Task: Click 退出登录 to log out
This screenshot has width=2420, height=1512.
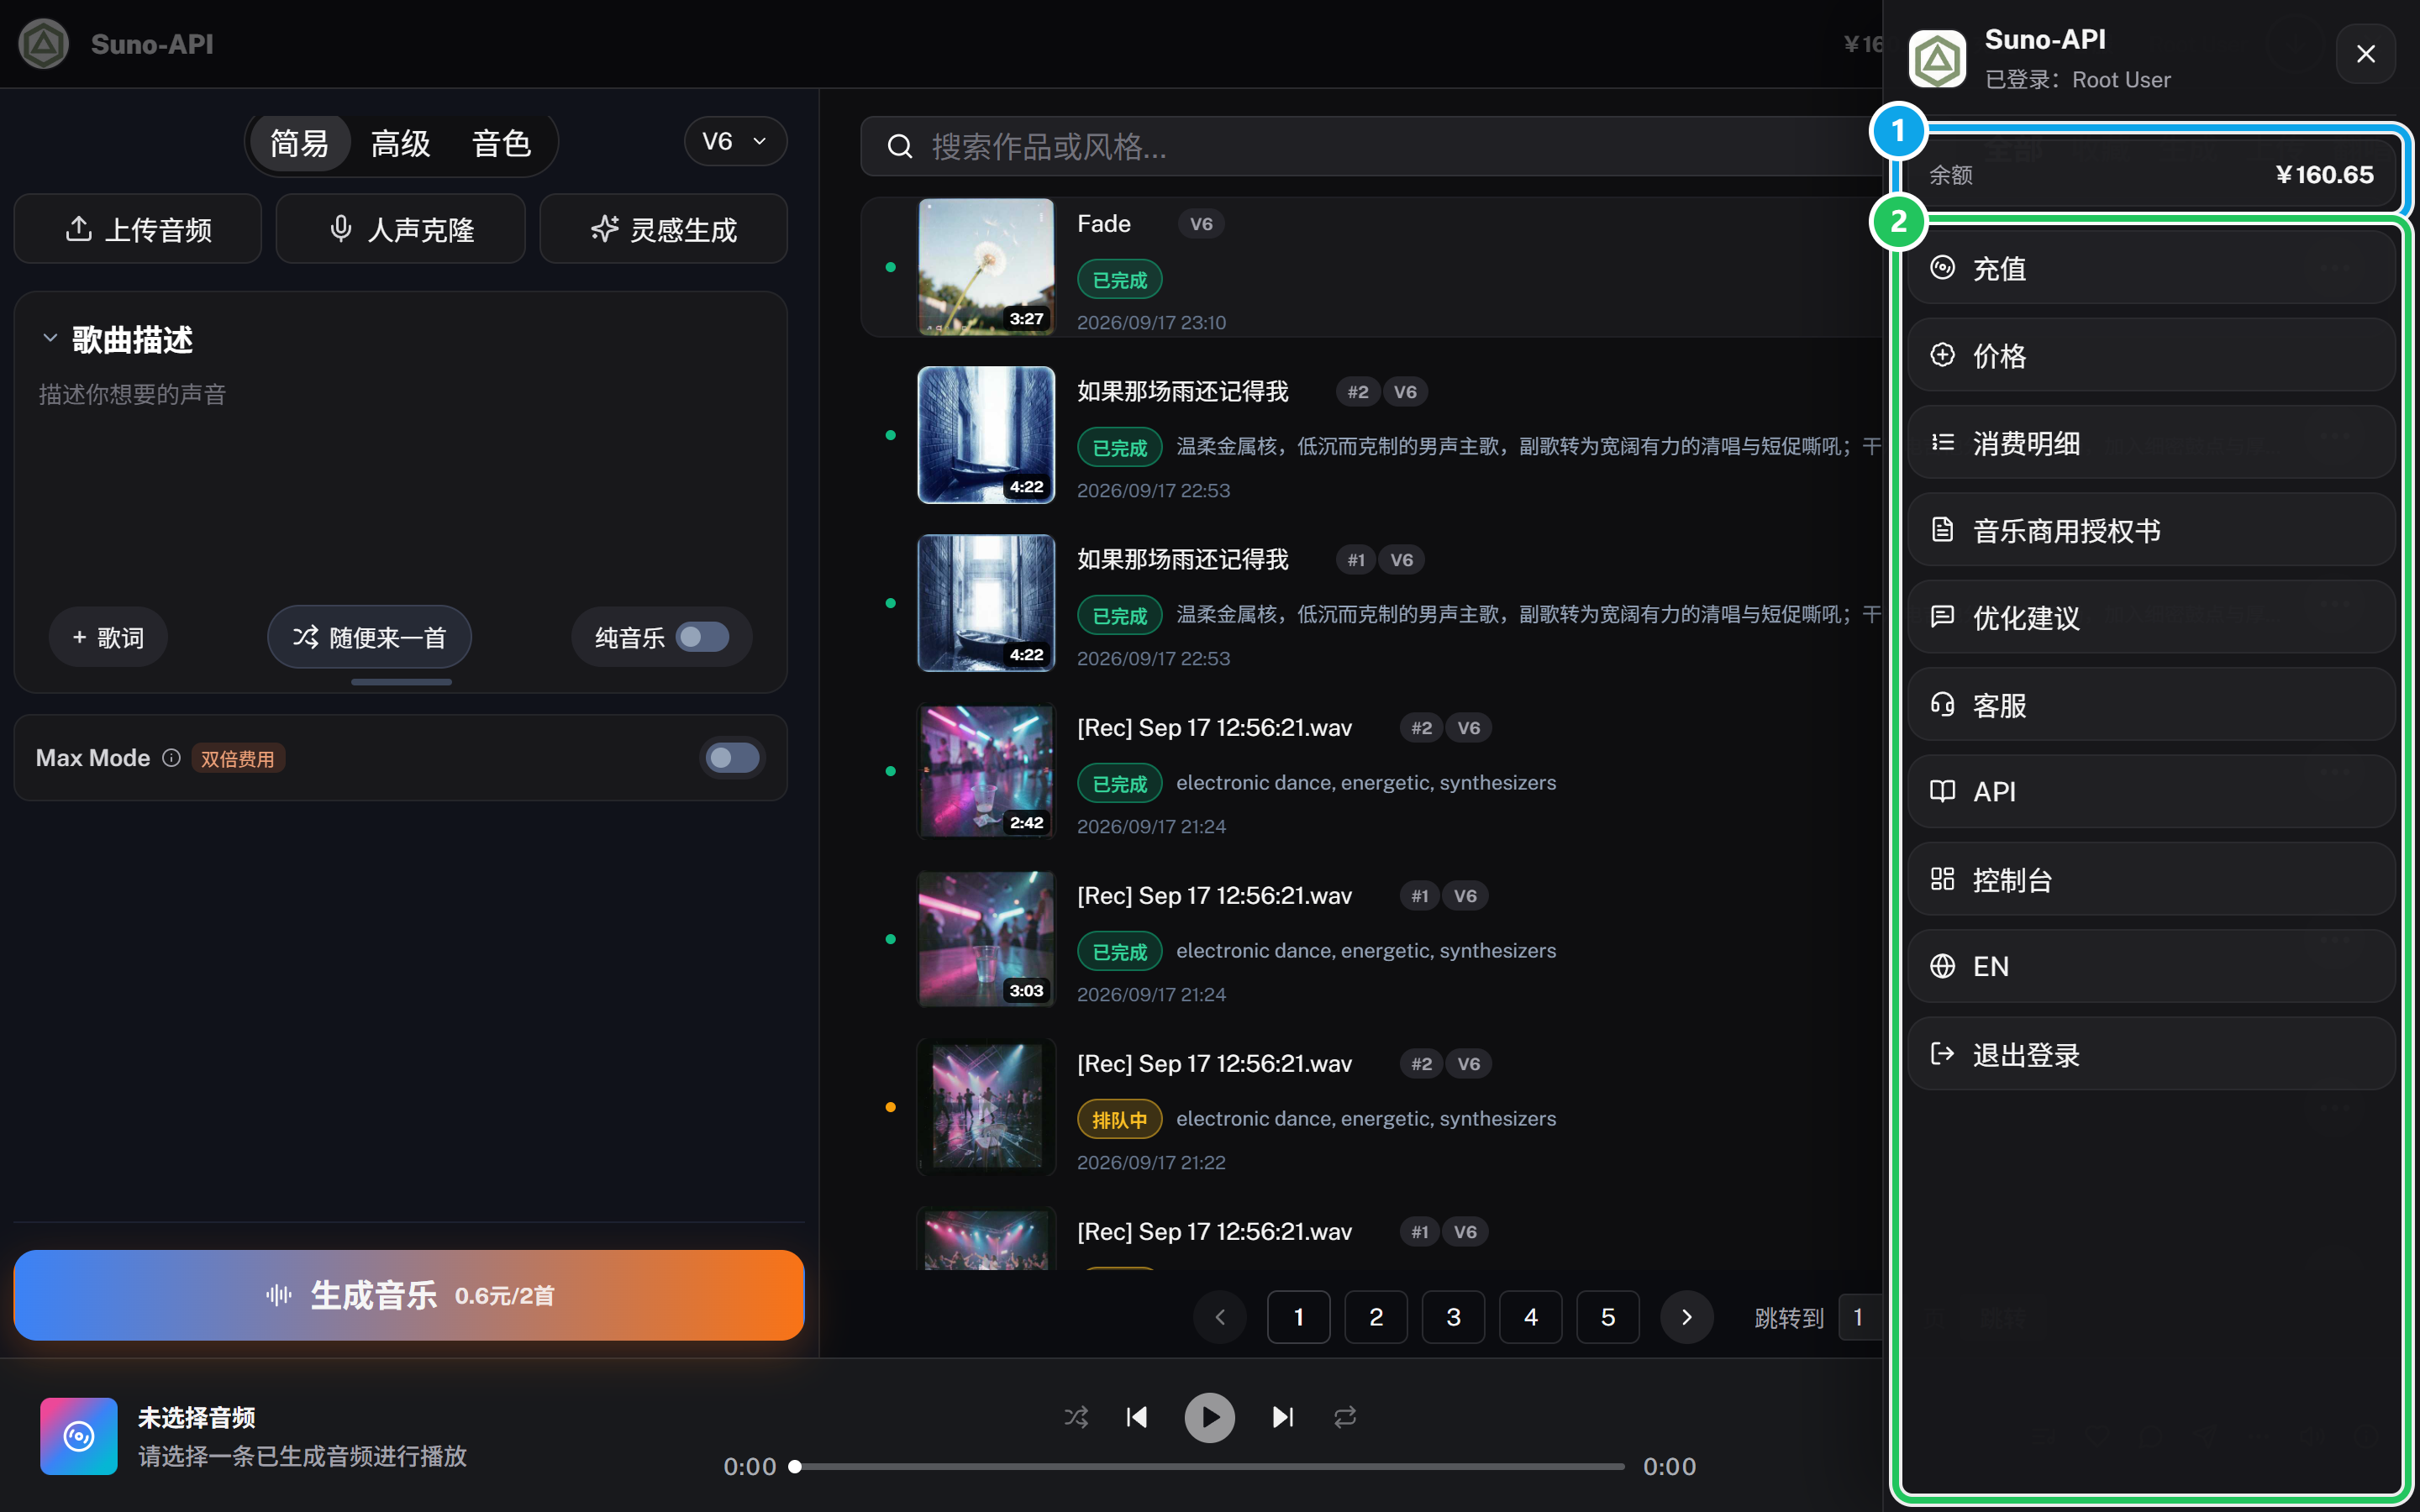Action: coord(2150,1054)
